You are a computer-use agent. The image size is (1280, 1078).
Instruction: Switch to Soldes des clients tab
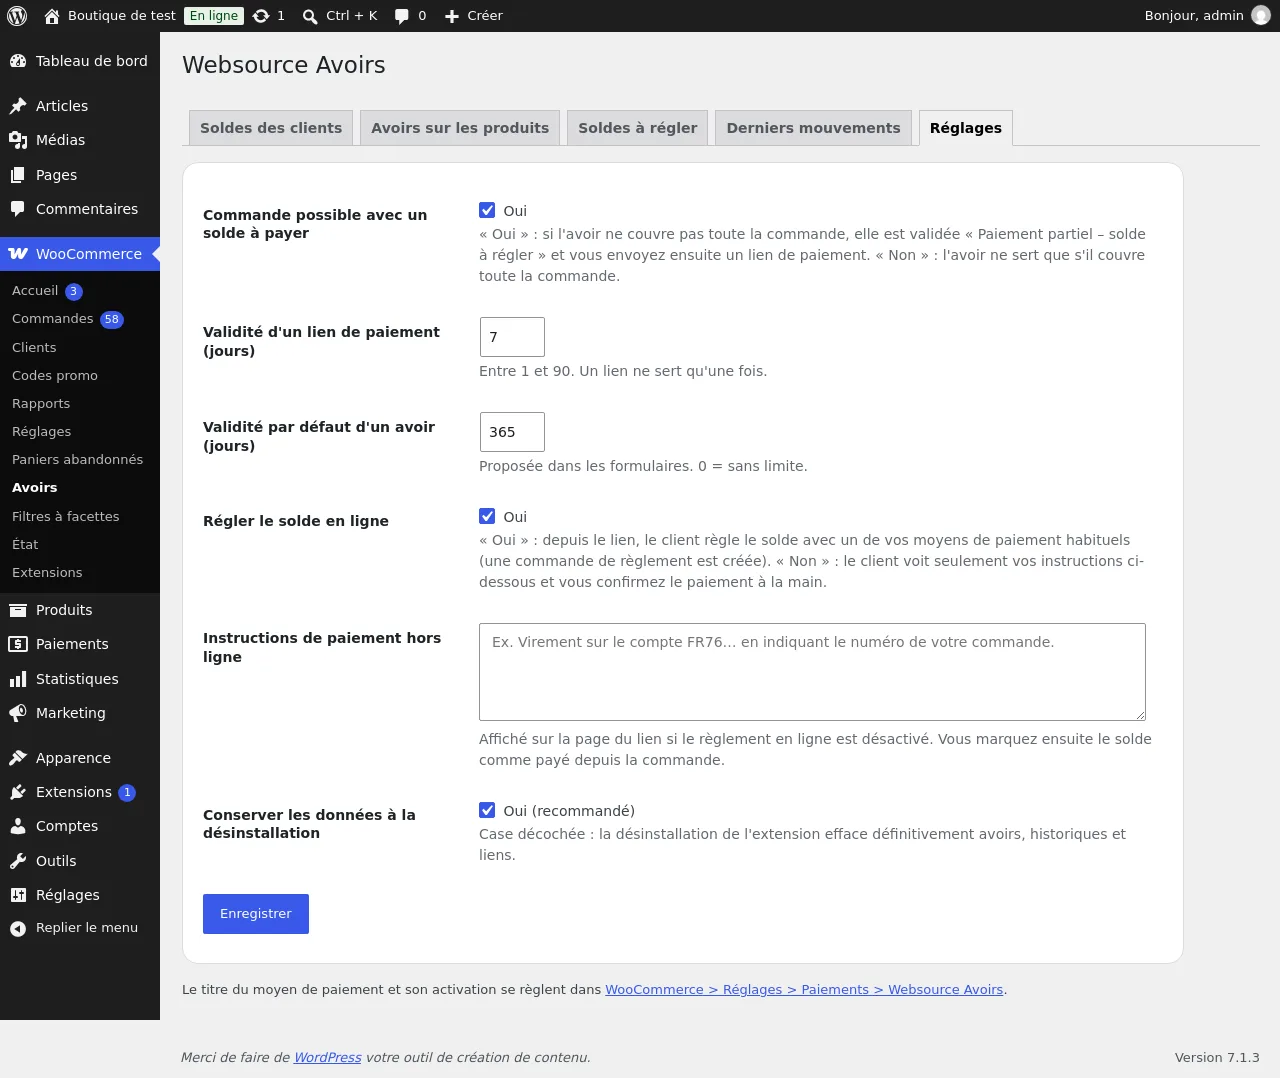pos(271,128)
